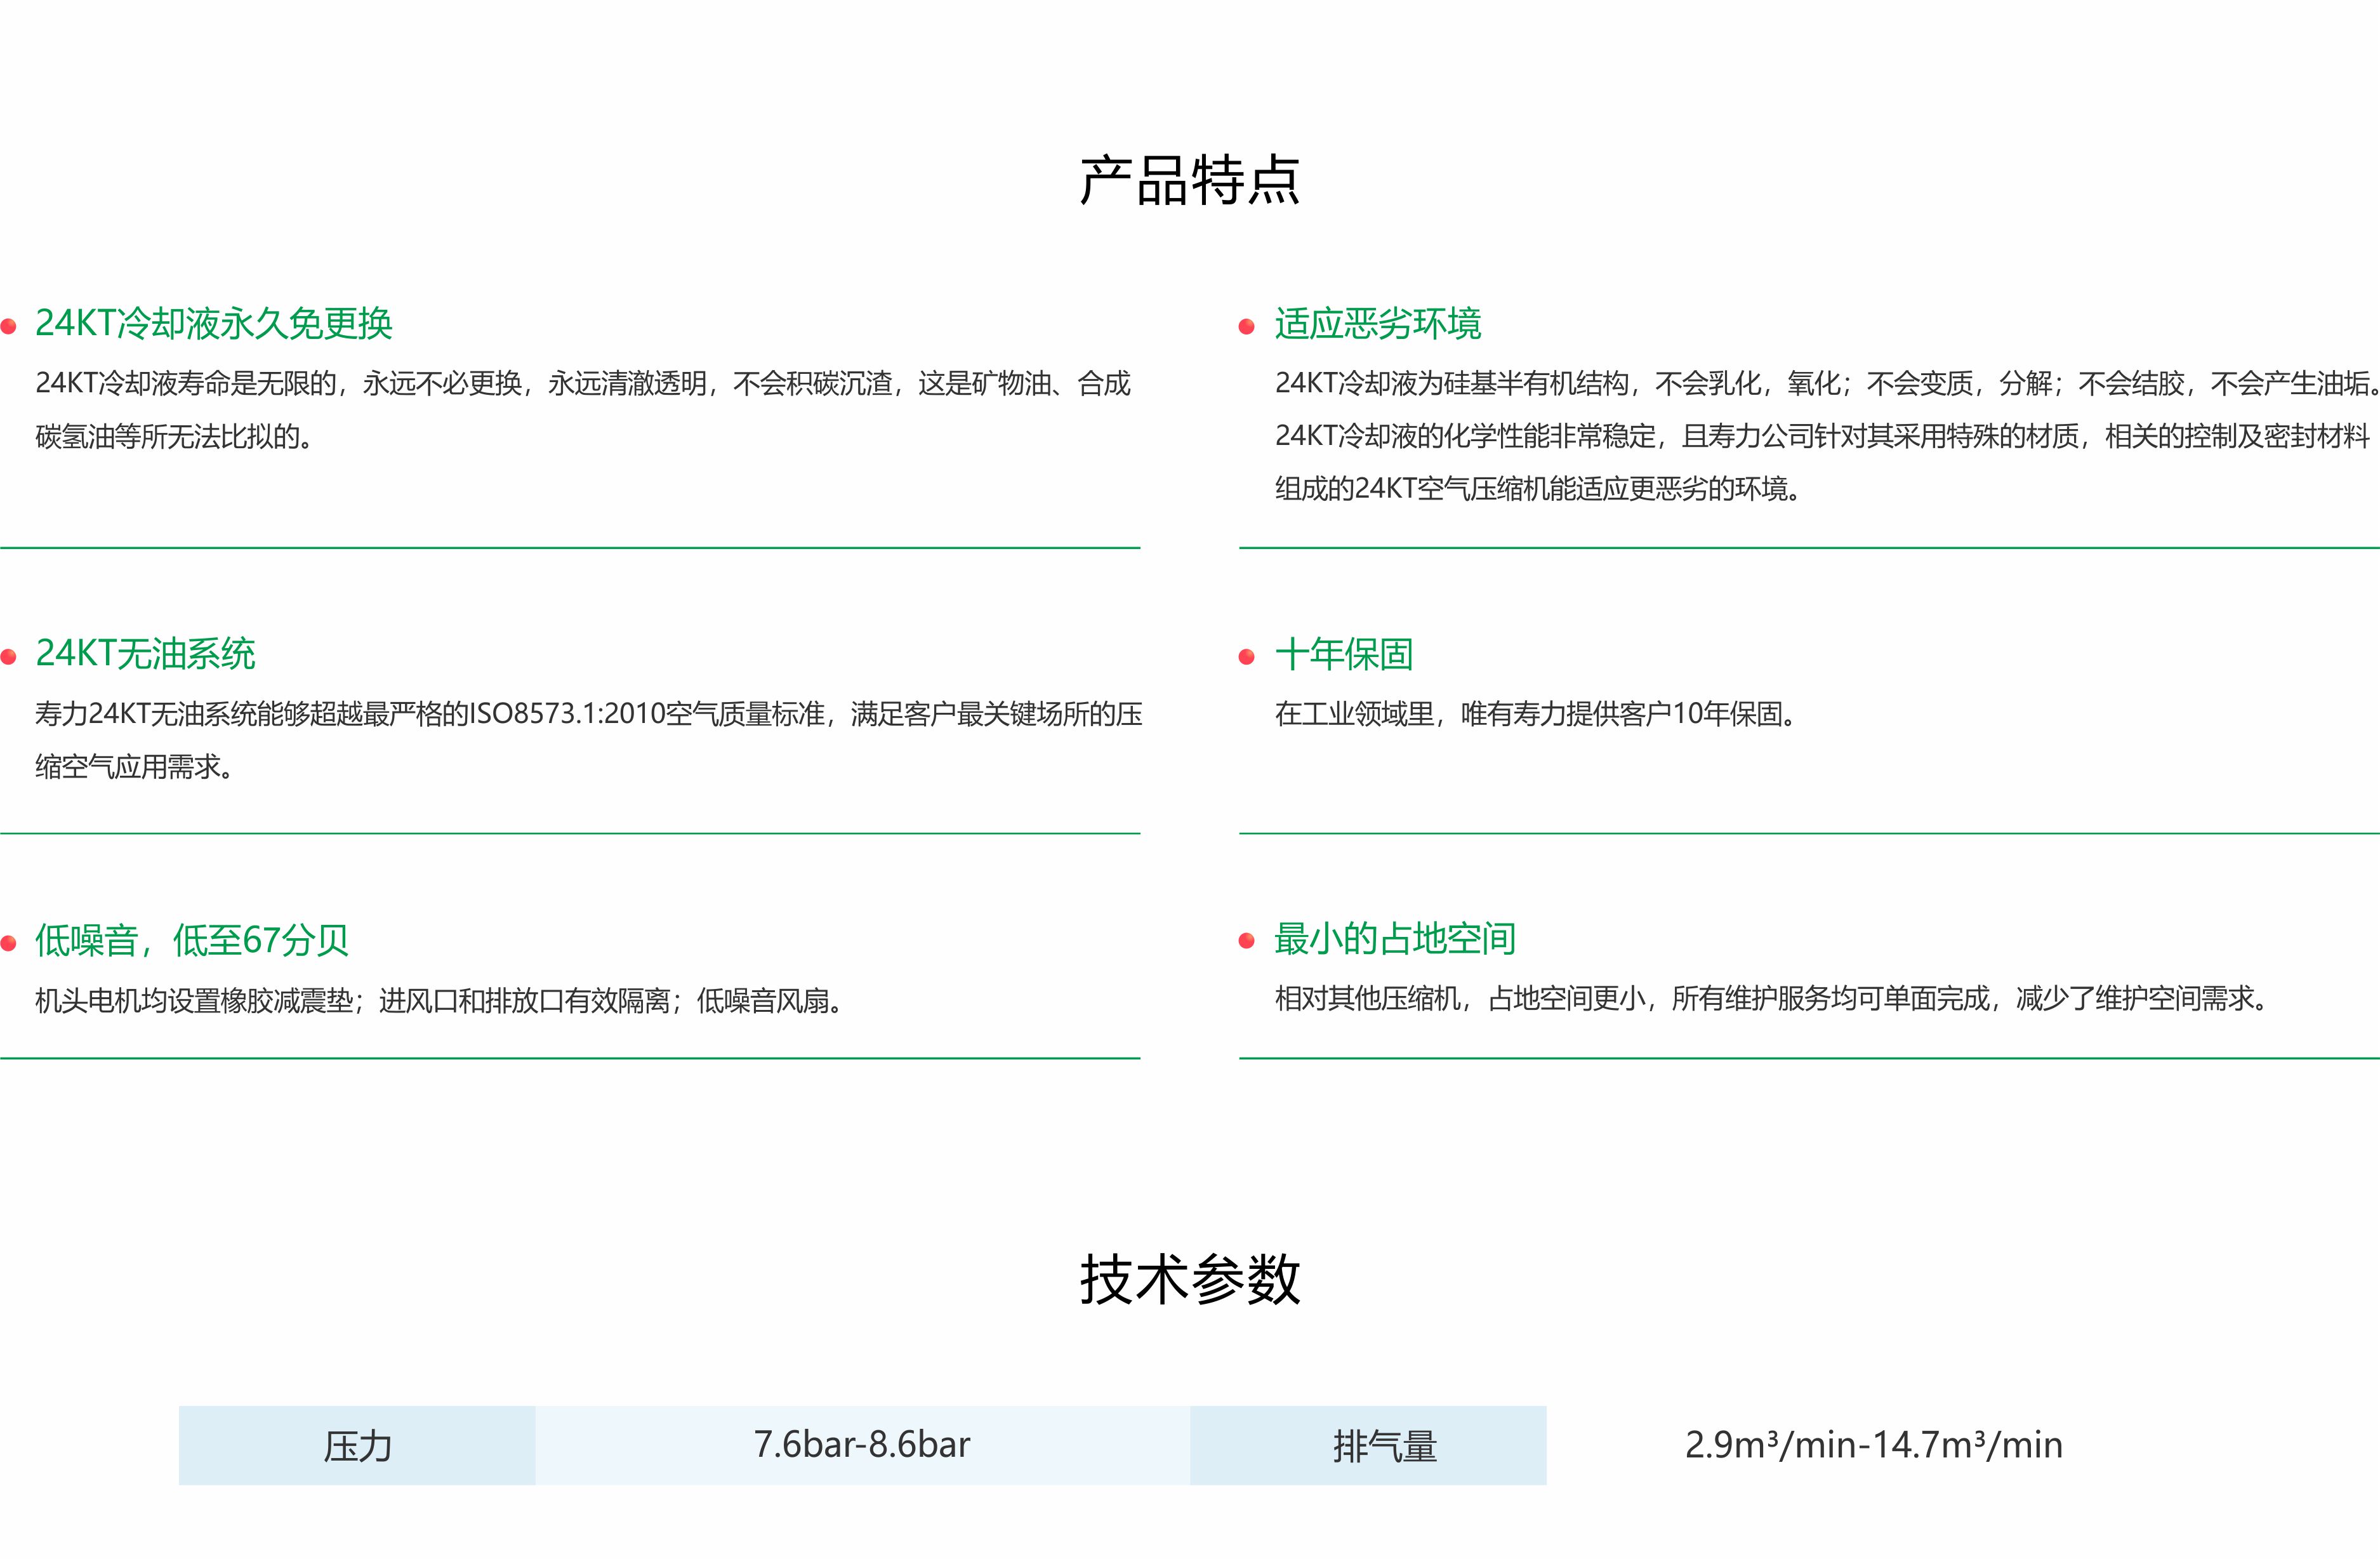The height and width of the screenshot is (1559, 2380).
Task: Click the 排气量 table header cell
Action: point(1385,1446)
